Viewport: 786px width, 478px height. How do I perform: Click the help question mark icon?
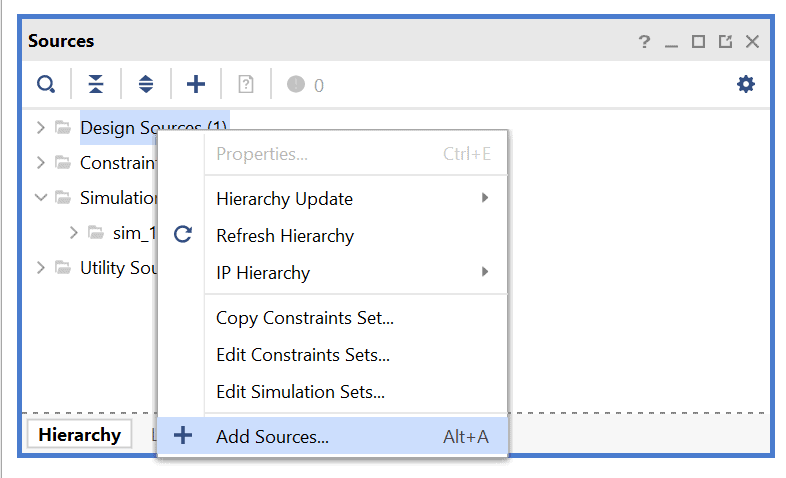pos(644,42)
